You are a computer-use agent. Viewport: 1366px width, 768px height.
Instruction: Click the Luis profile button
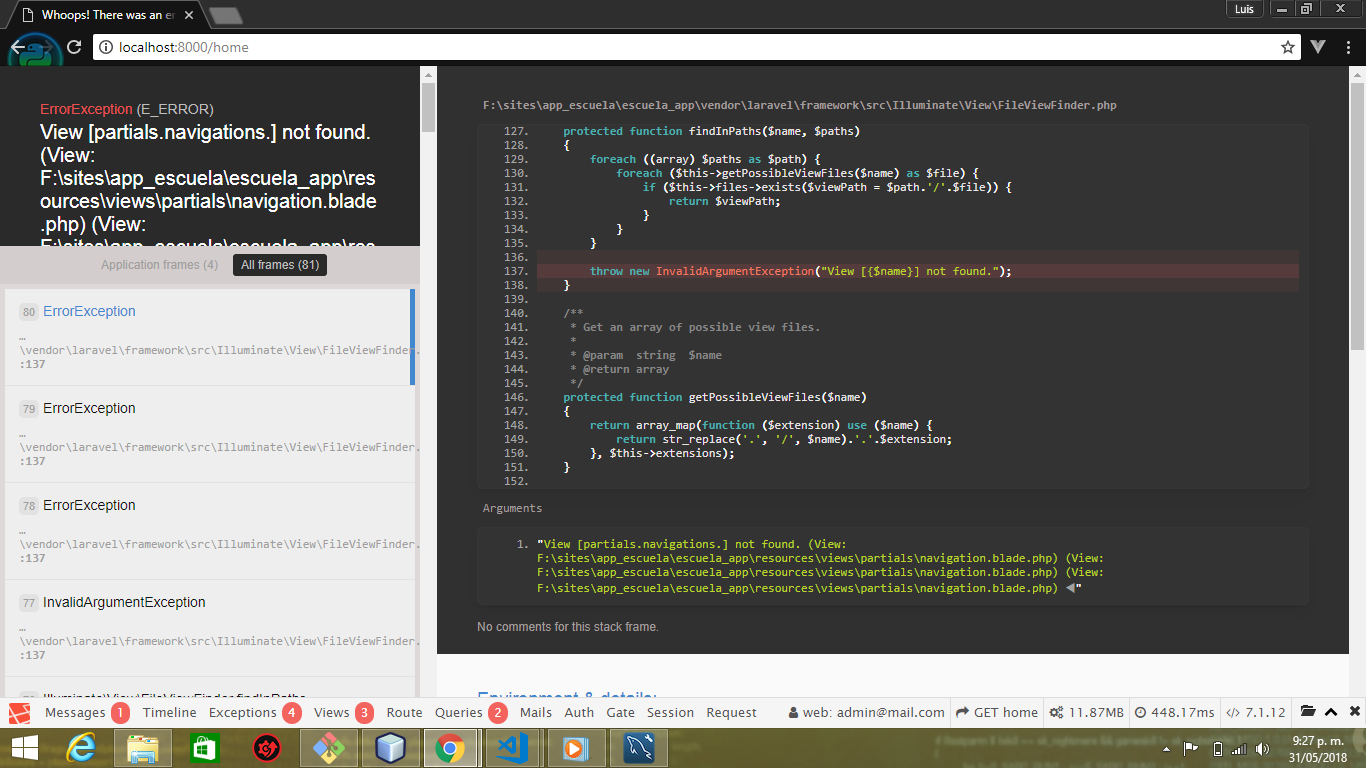click(1244, 8)
